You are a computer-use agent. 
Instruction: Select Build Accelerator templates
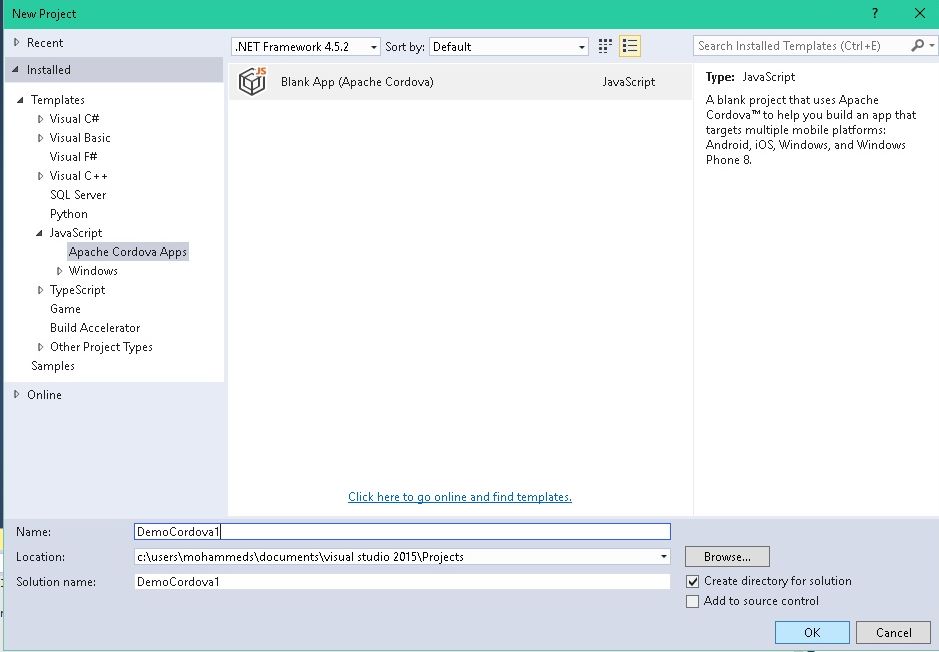95,328
